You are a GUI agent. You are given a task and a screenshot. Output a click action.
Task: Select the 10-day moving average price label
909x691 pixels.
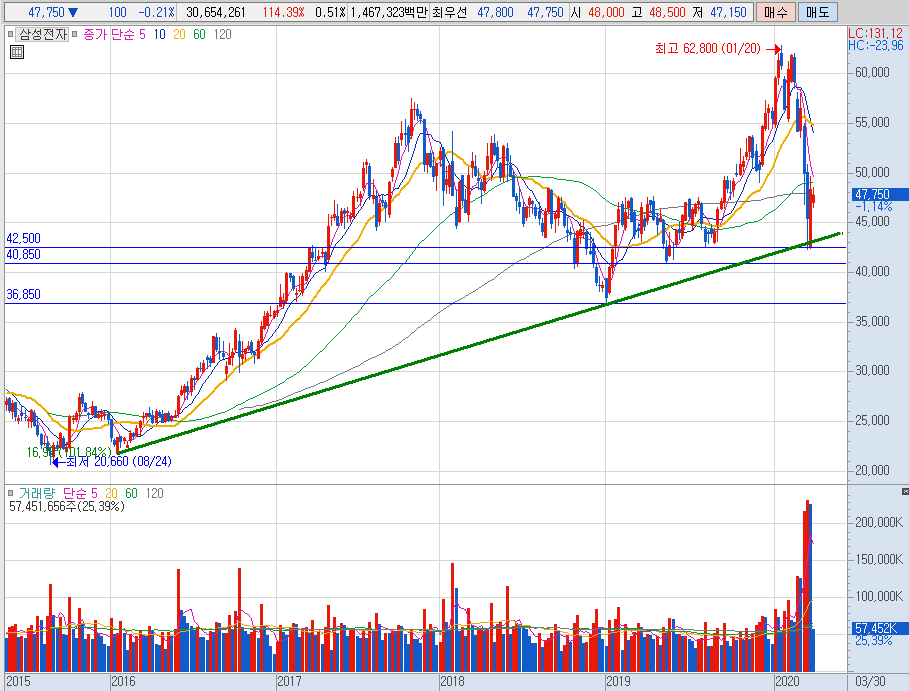pyautogui.click(x=159, y=35)
